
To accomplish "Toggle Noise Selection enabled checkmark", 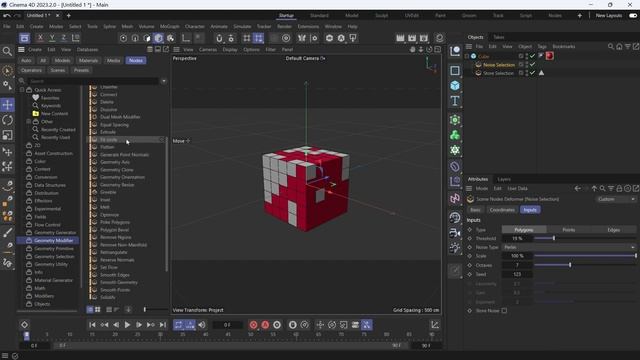I will [532, 64].
